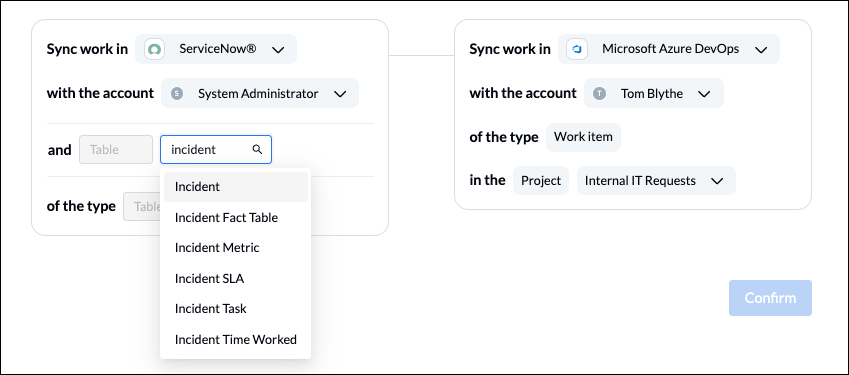849x375 pixels.
Task: Open the Internal IT Requests project dropdown
Action: (656, 180)
